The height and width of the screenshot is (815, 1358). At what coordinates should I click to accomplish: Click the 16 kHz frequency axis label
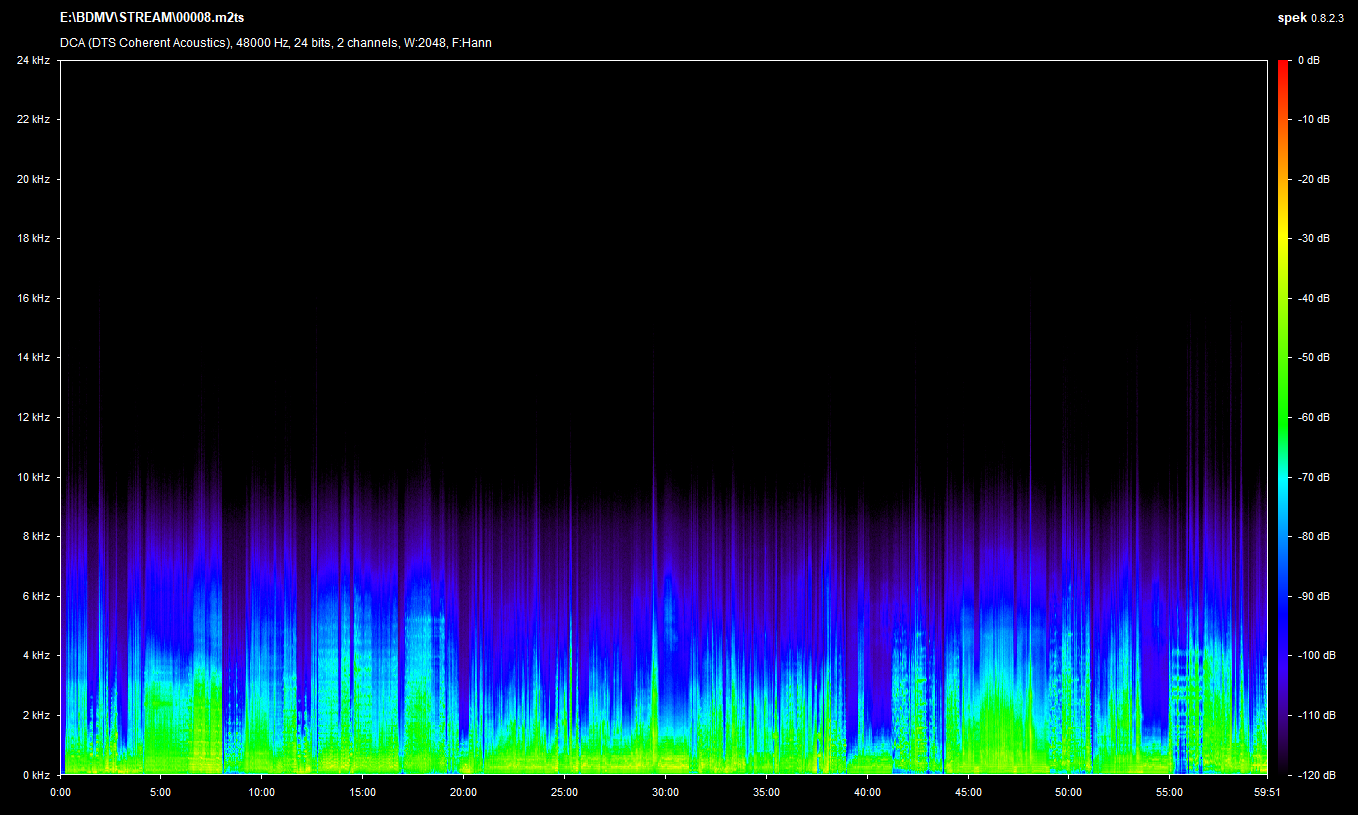coord(33,299)
